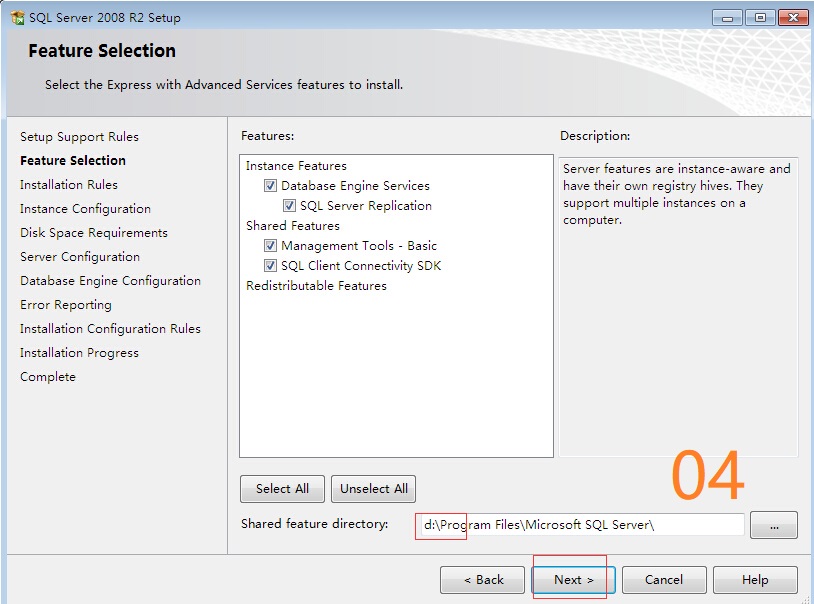Click the SQL Server Setup title bar icon
Image resolution: width=814 pixels, height=604 pixels.
17,18
